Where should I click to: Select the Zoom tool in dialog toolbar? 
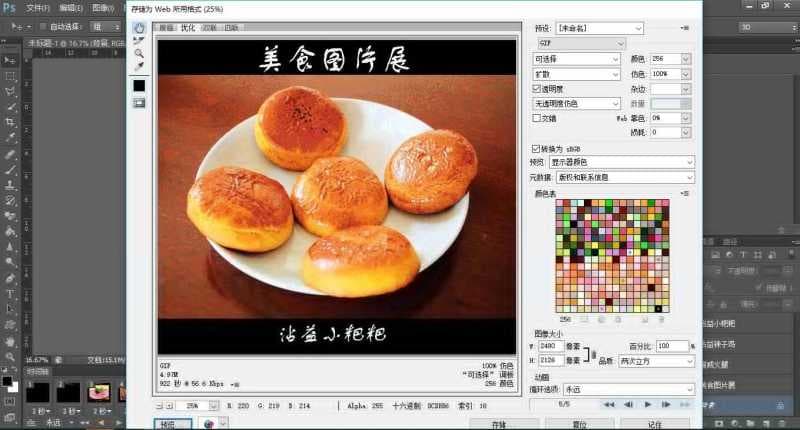139,53
